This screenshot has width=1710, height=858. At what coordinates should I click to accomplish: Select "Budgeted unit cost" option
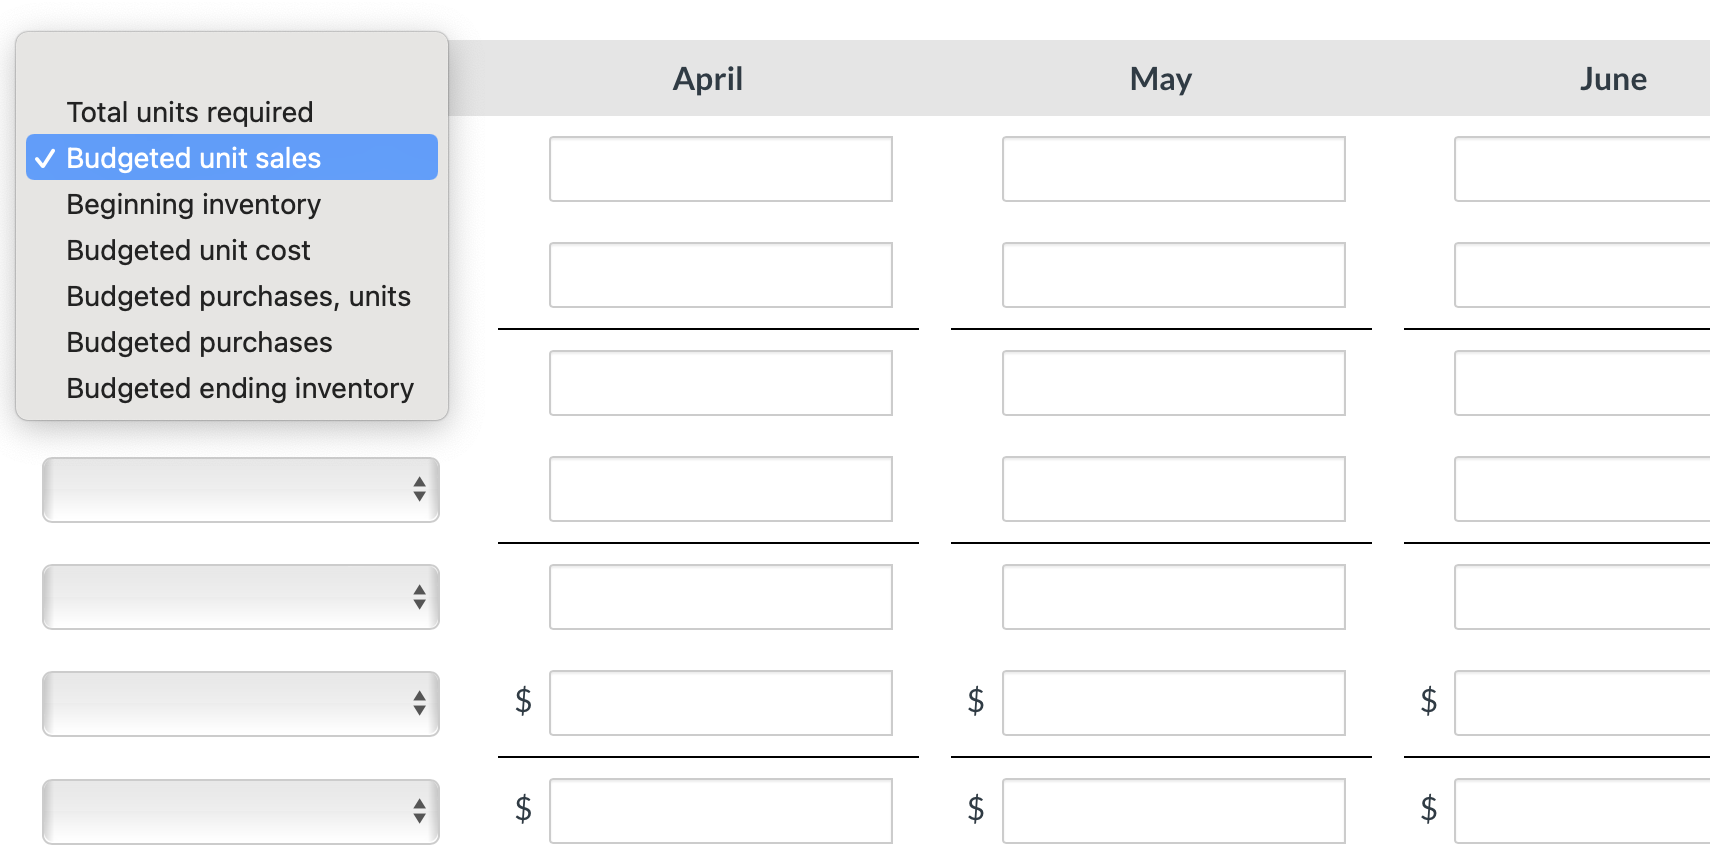click(188, 250)
